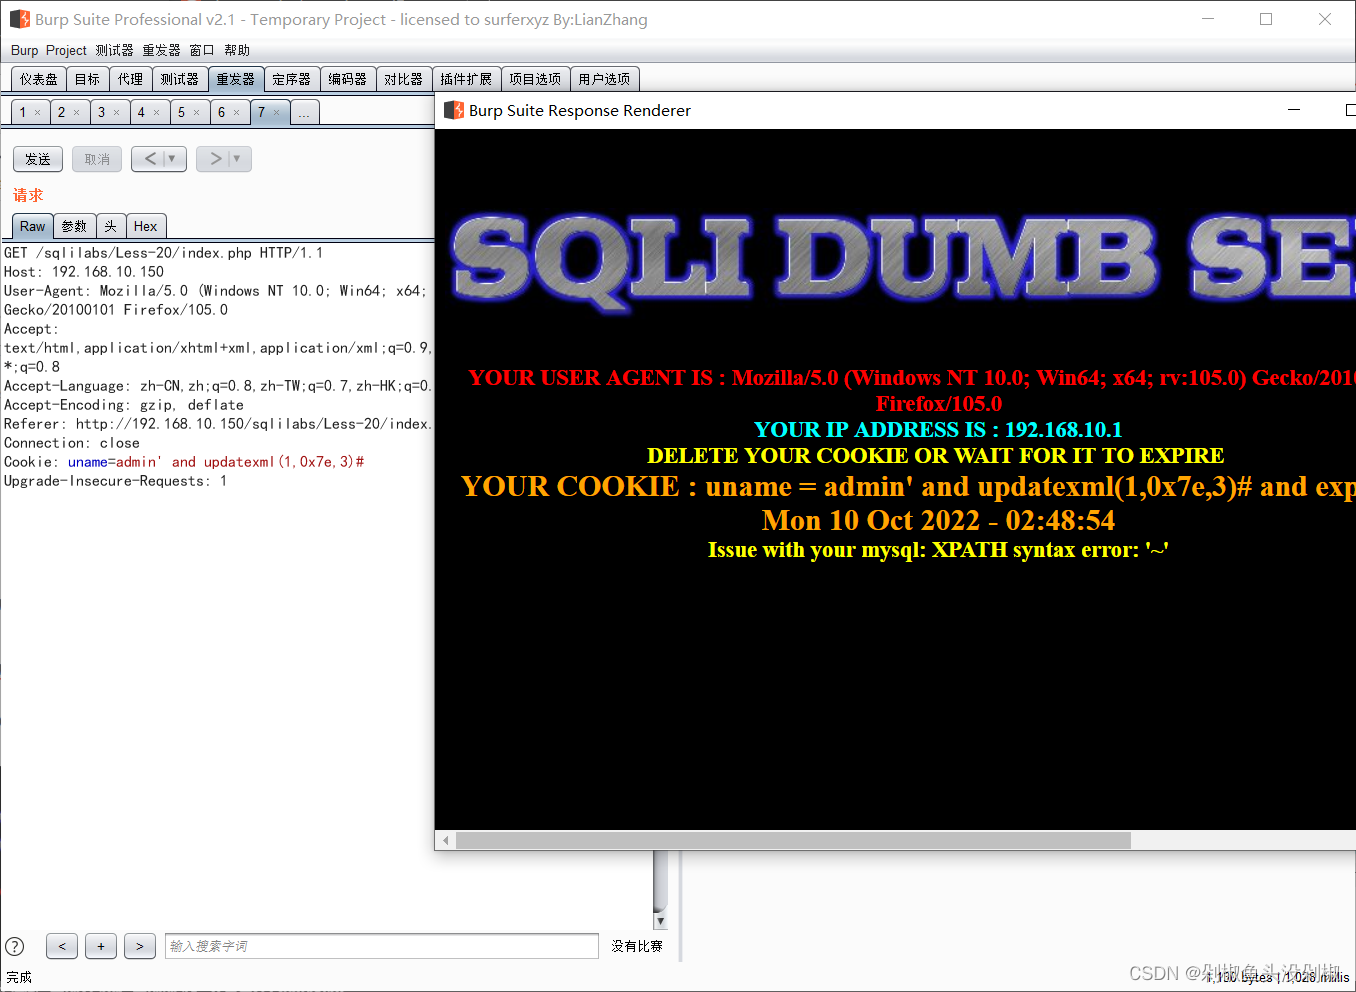Image resolution: width=1356 pixels, height=992 pixels.
Task: Switch to the 仪表盘 tab
Action: pyautogui.click(x=39, y=79)
